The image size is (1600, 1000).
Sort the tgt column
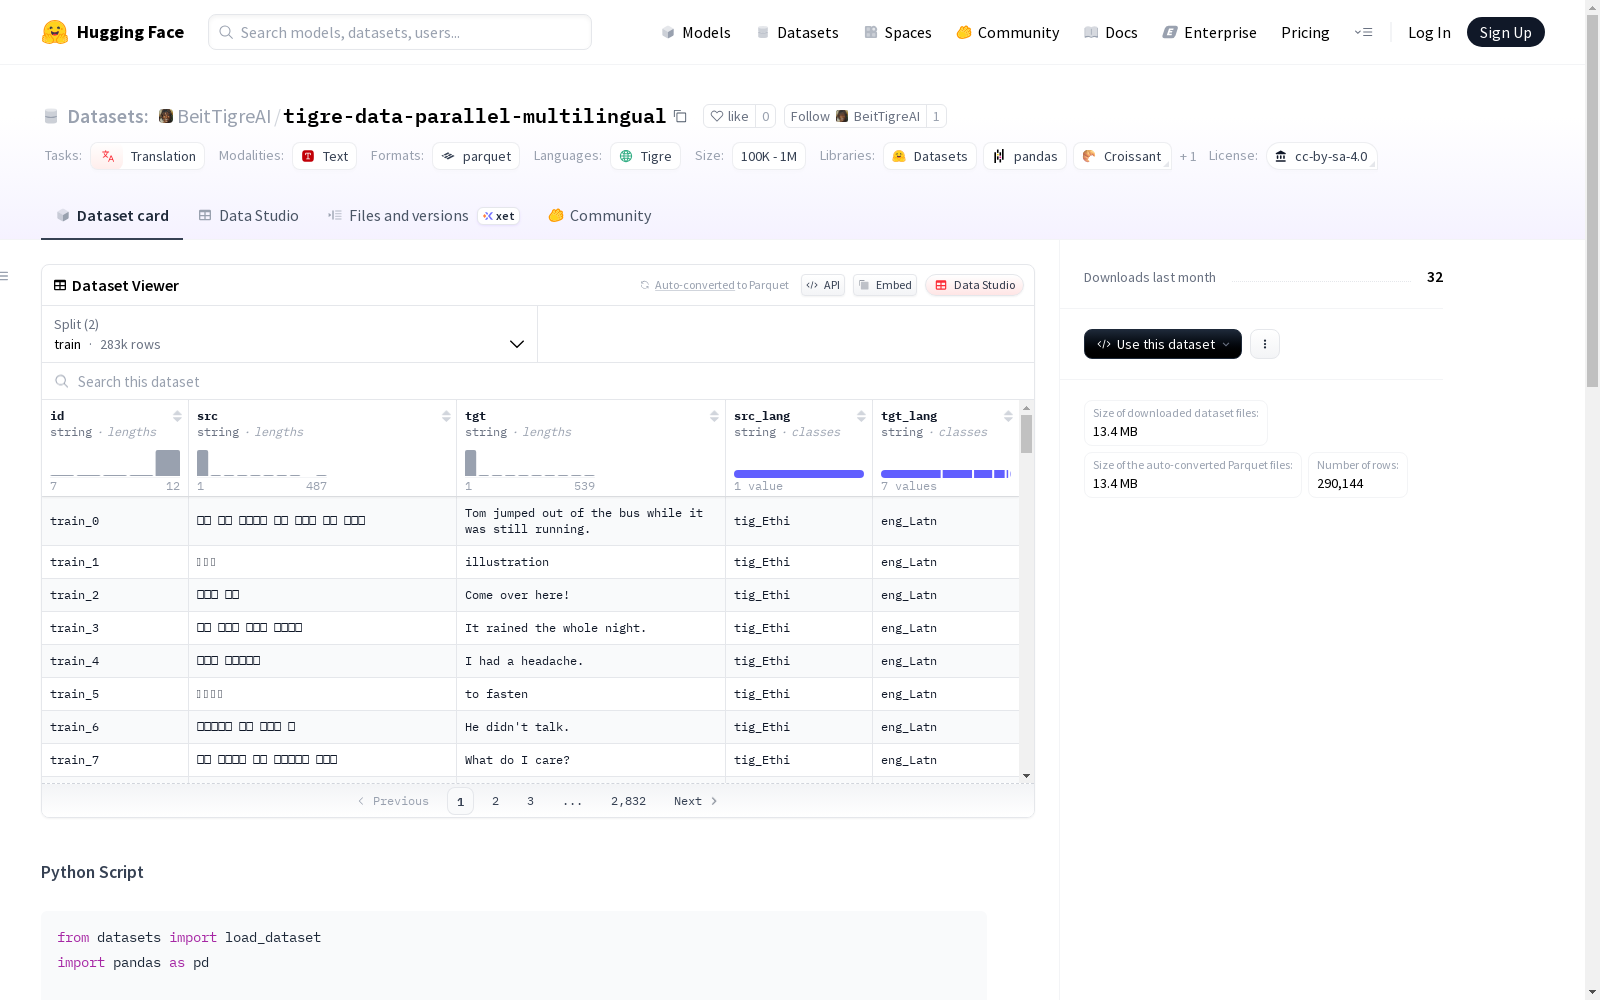coord(714,416)
